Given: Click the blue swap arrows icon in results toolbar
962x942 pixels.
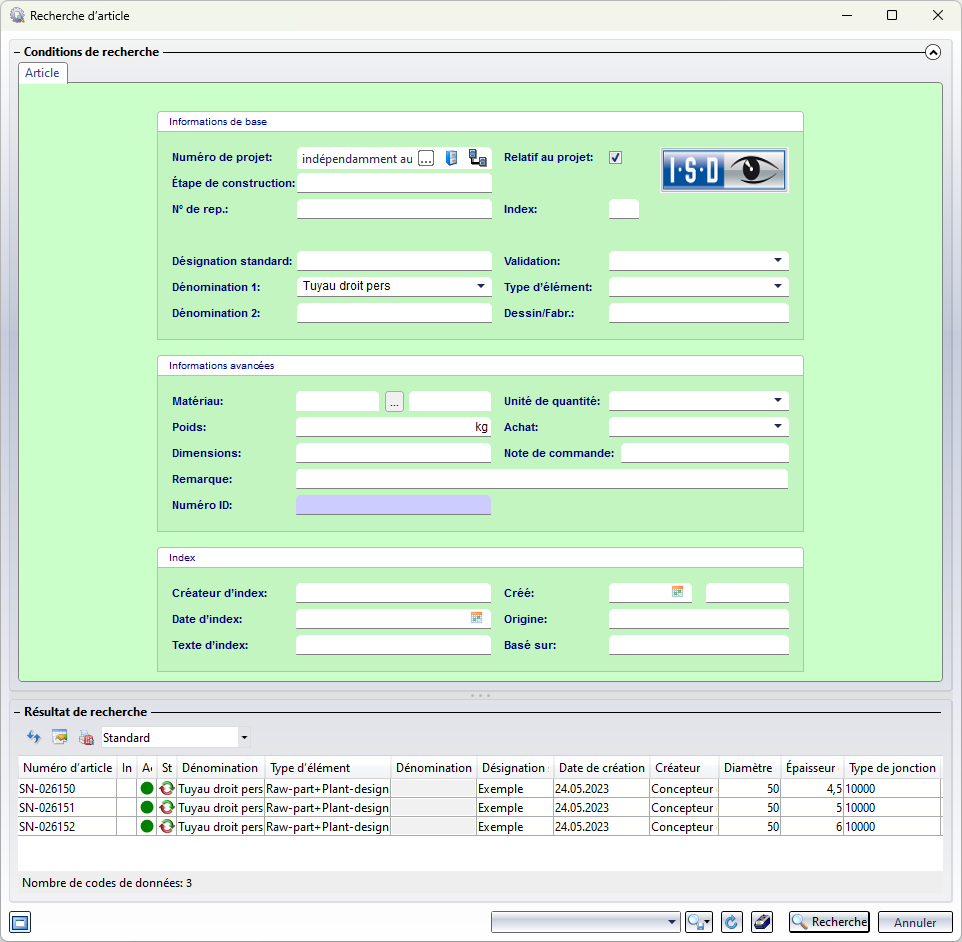Looking at the screenshot, I should tap(33, 737).
